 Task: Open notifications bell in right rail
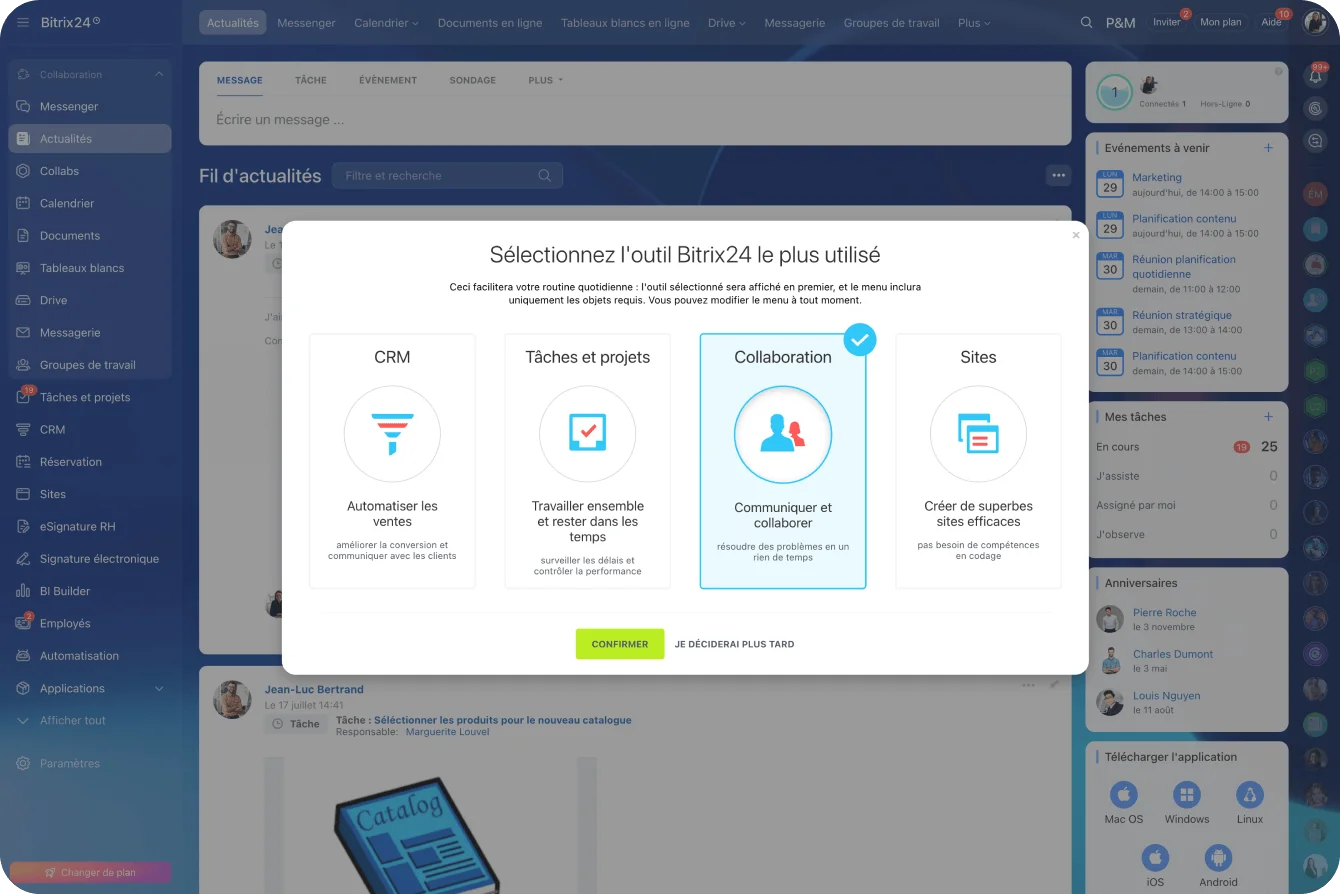tap(1315, 76)
